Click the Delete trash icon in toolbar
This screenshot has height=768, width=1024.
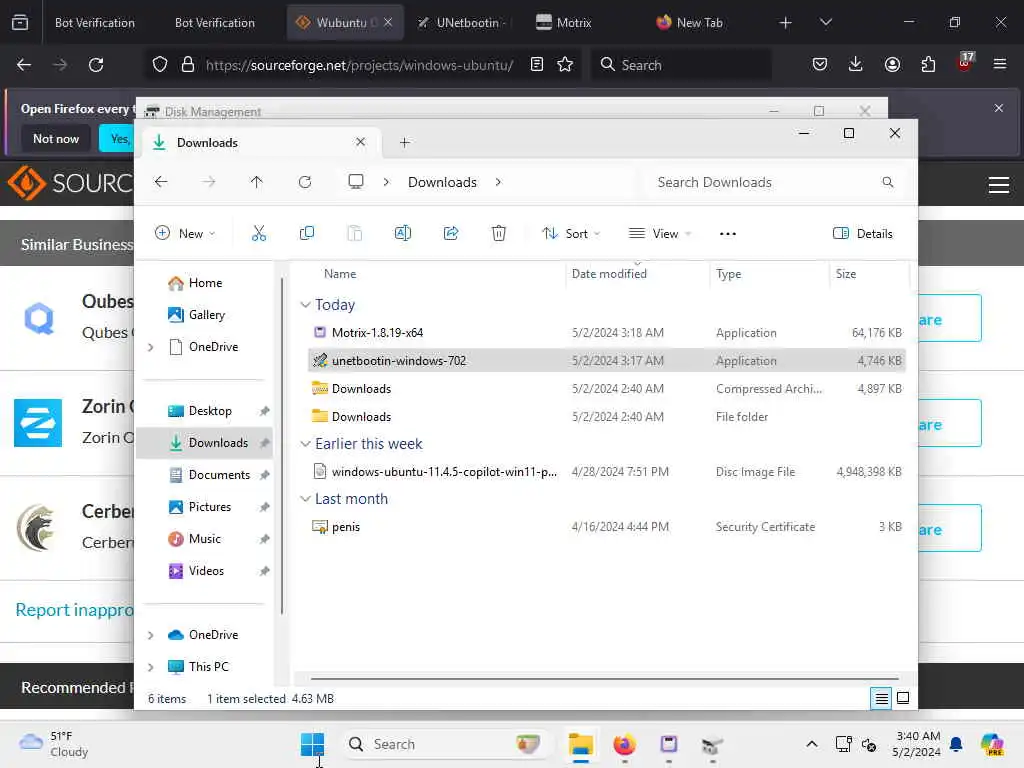[498, 233]
